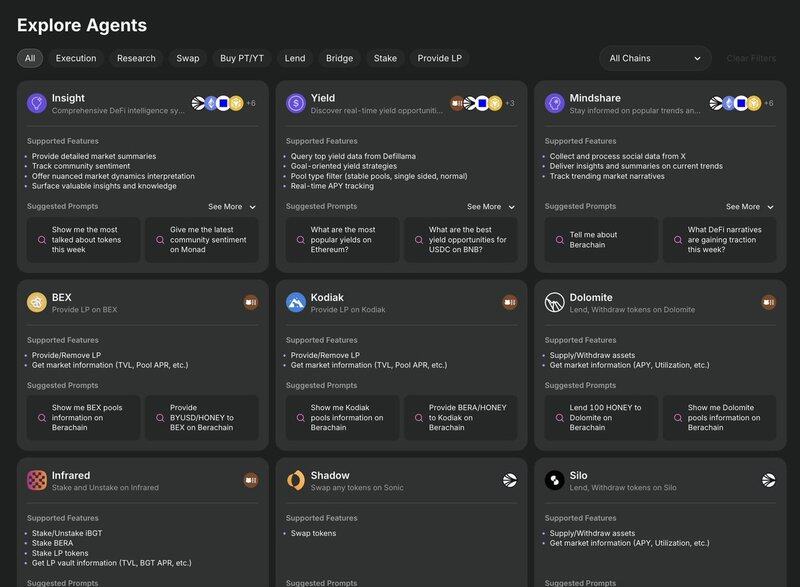Image resolution: width=800 pixels, height=587 pixels.
Task: Click the Insight agent title
Action: [x=68, y=98]
